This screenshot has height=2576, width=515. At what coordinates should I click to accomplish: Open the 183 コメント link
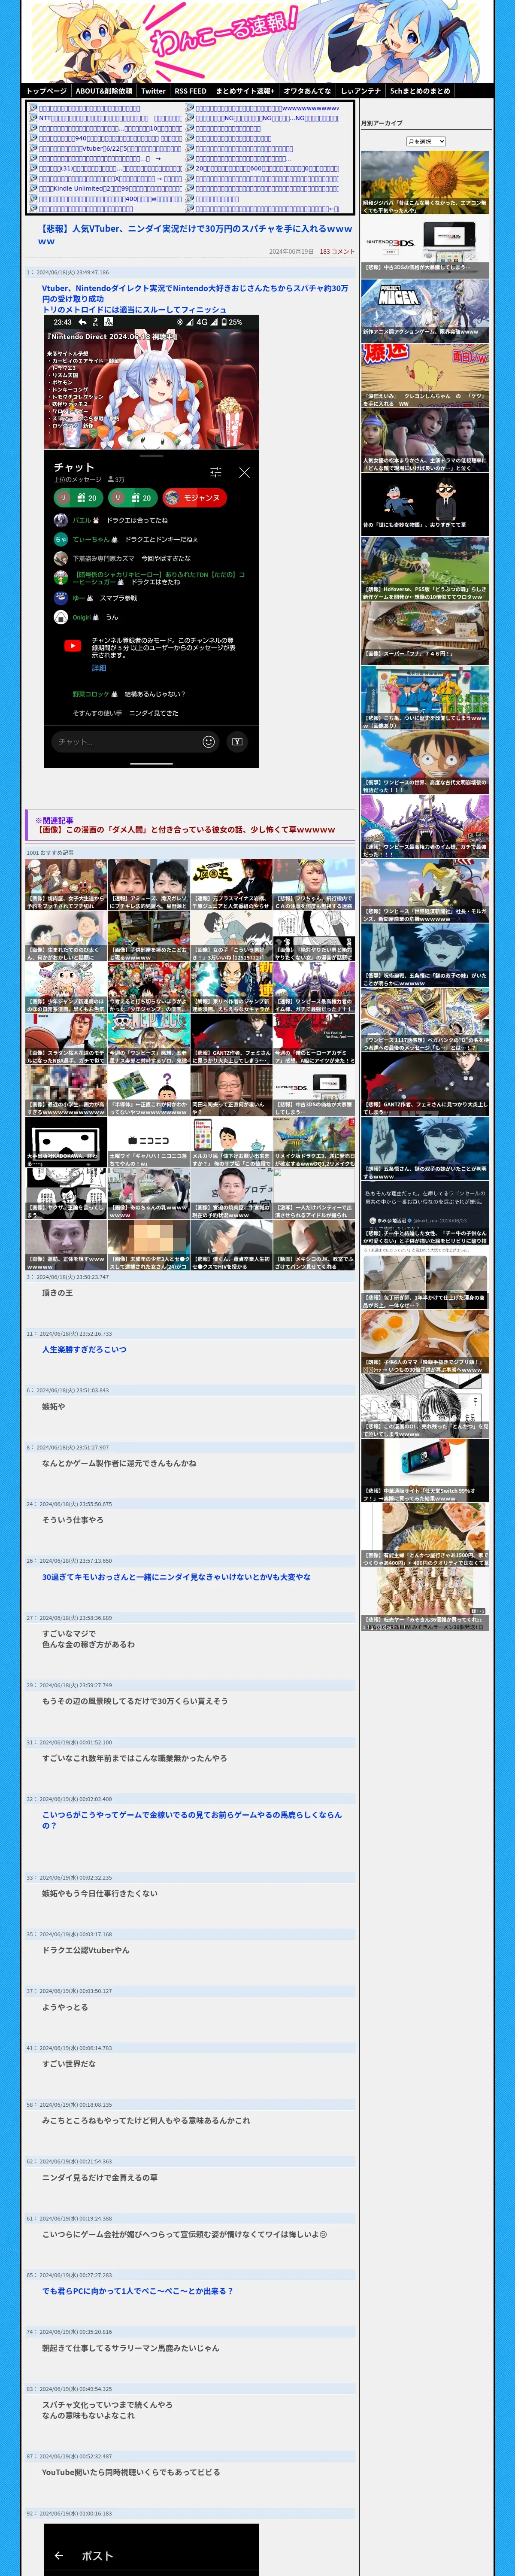(337, 251)
